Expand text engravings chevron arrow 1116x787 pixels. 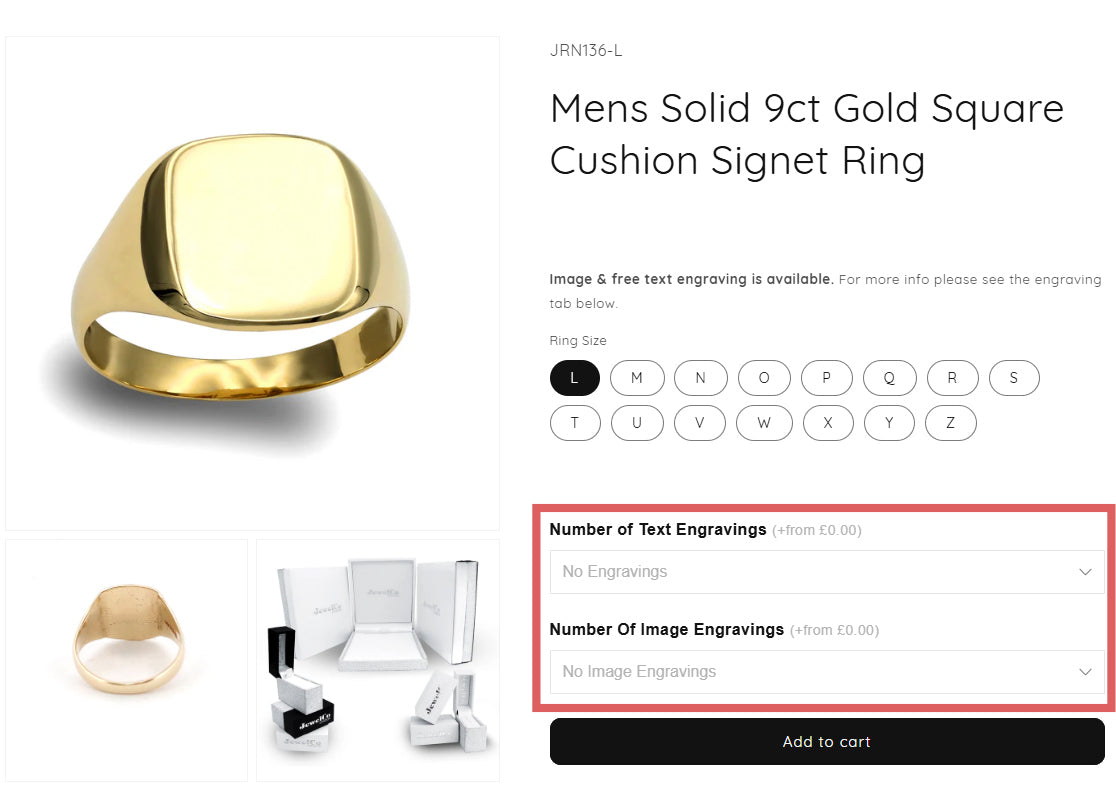click(x=1085, y=572)
